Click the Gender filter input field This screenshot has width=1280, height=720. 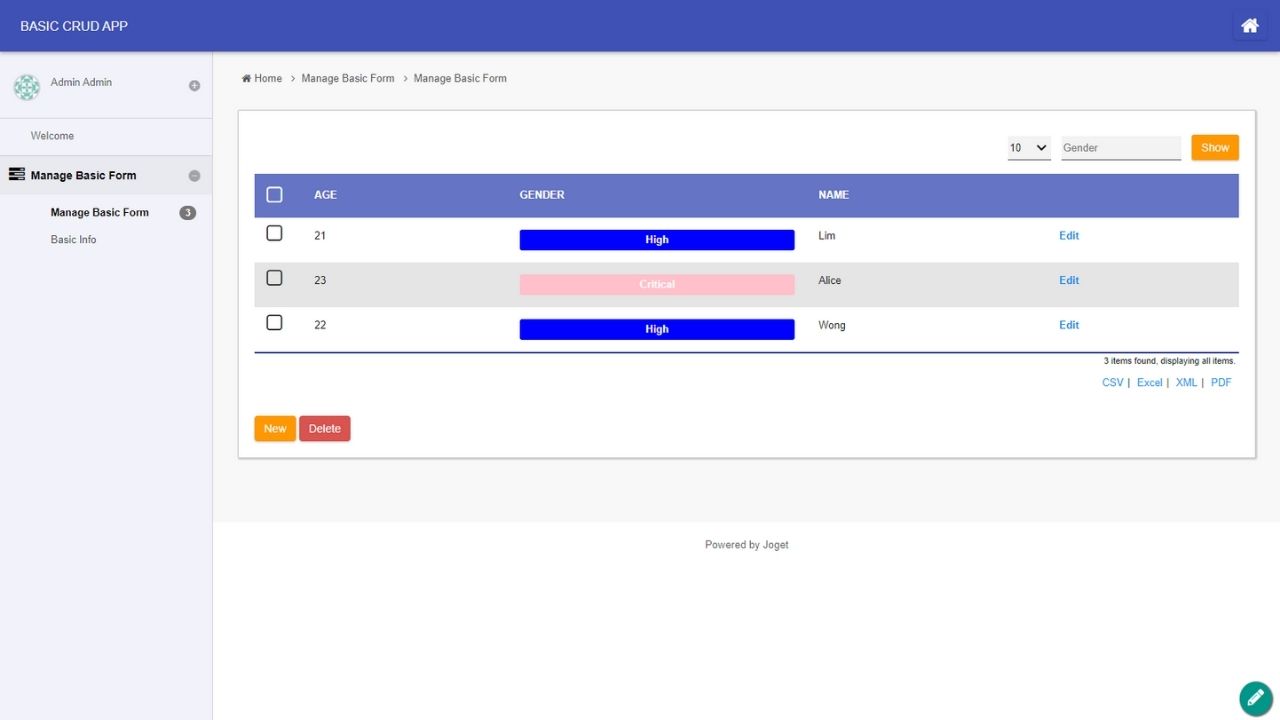tap(1120, 148)
